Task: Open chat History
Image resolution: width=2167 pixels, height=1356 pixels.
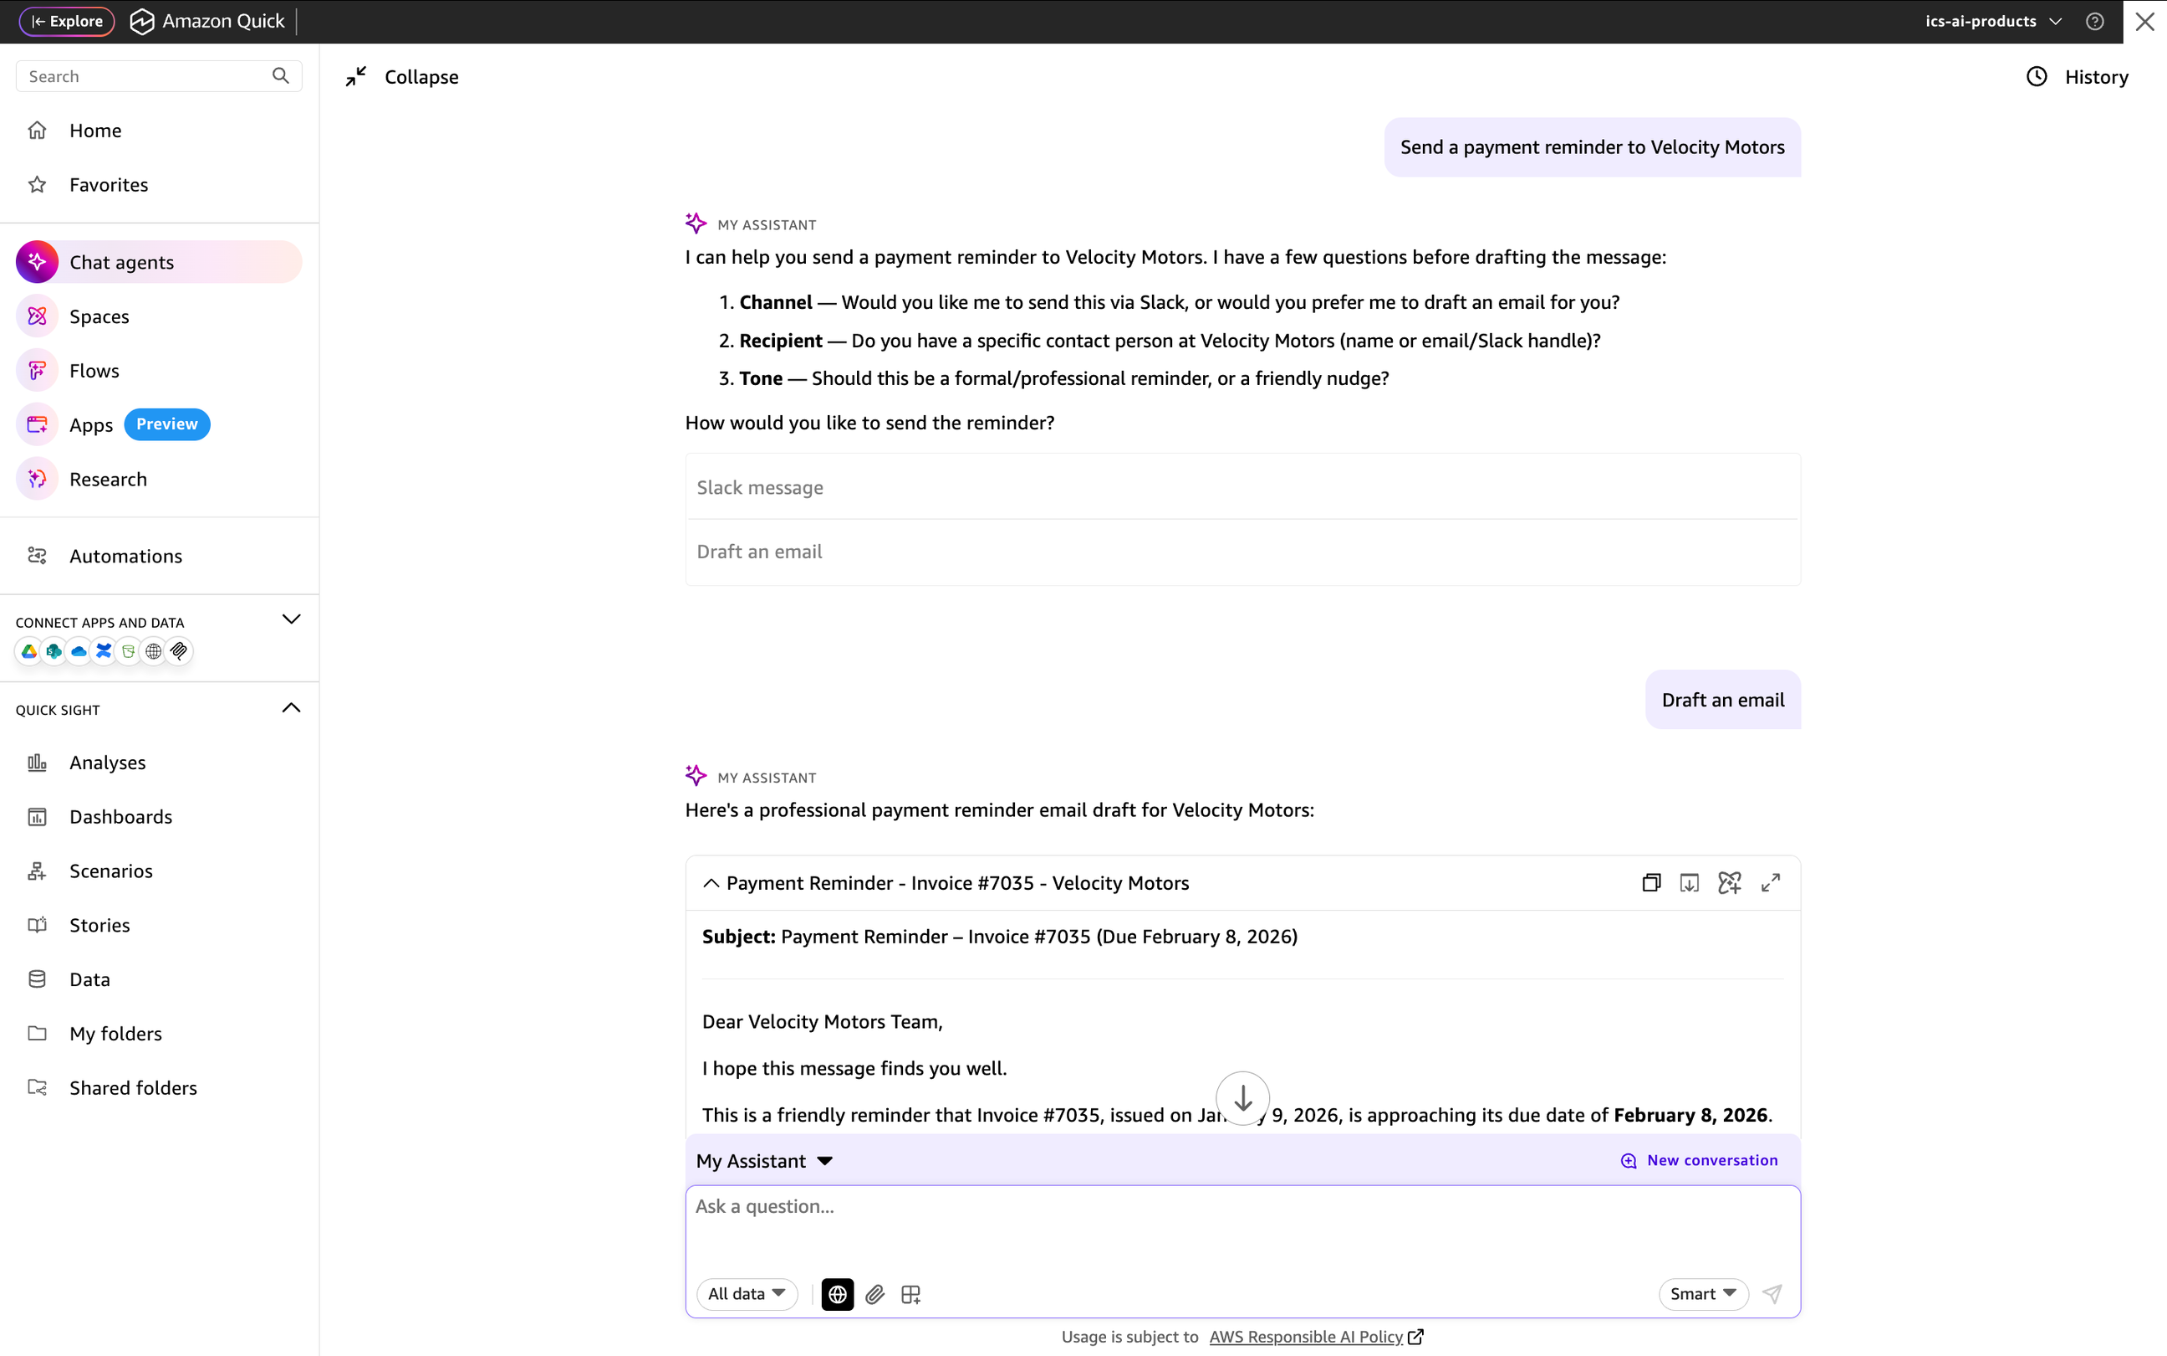Action: click(x=2077, y=77)
